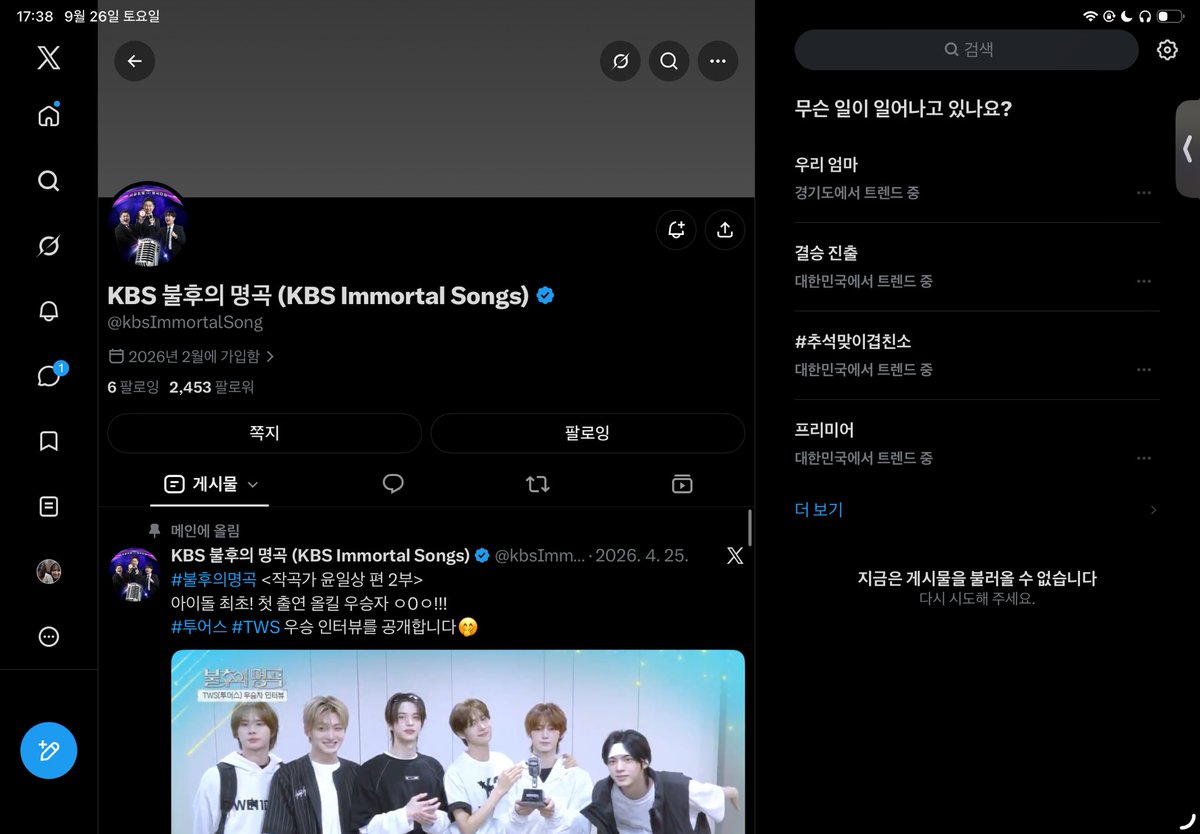Open own profile avatar in sidebar
Viewport: 1200px width, 834px height.
tap(48, 572)
